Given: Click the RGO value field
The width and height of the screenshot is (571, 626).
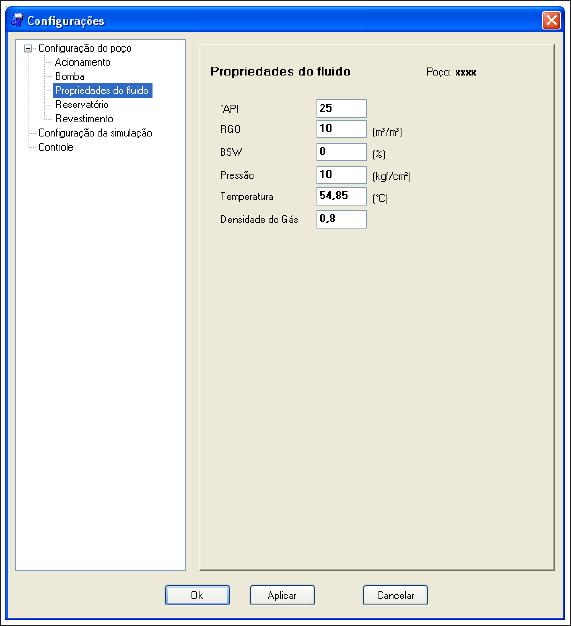Looking at the screenshot, I should [x=341, y=129].
